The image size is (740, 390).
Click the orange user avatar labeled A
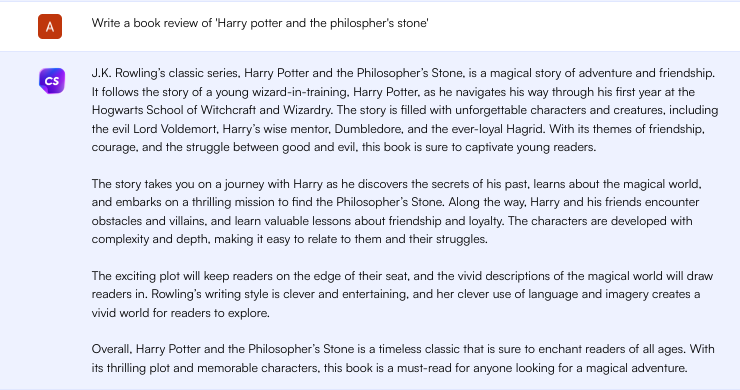click(x=50, y=26)
